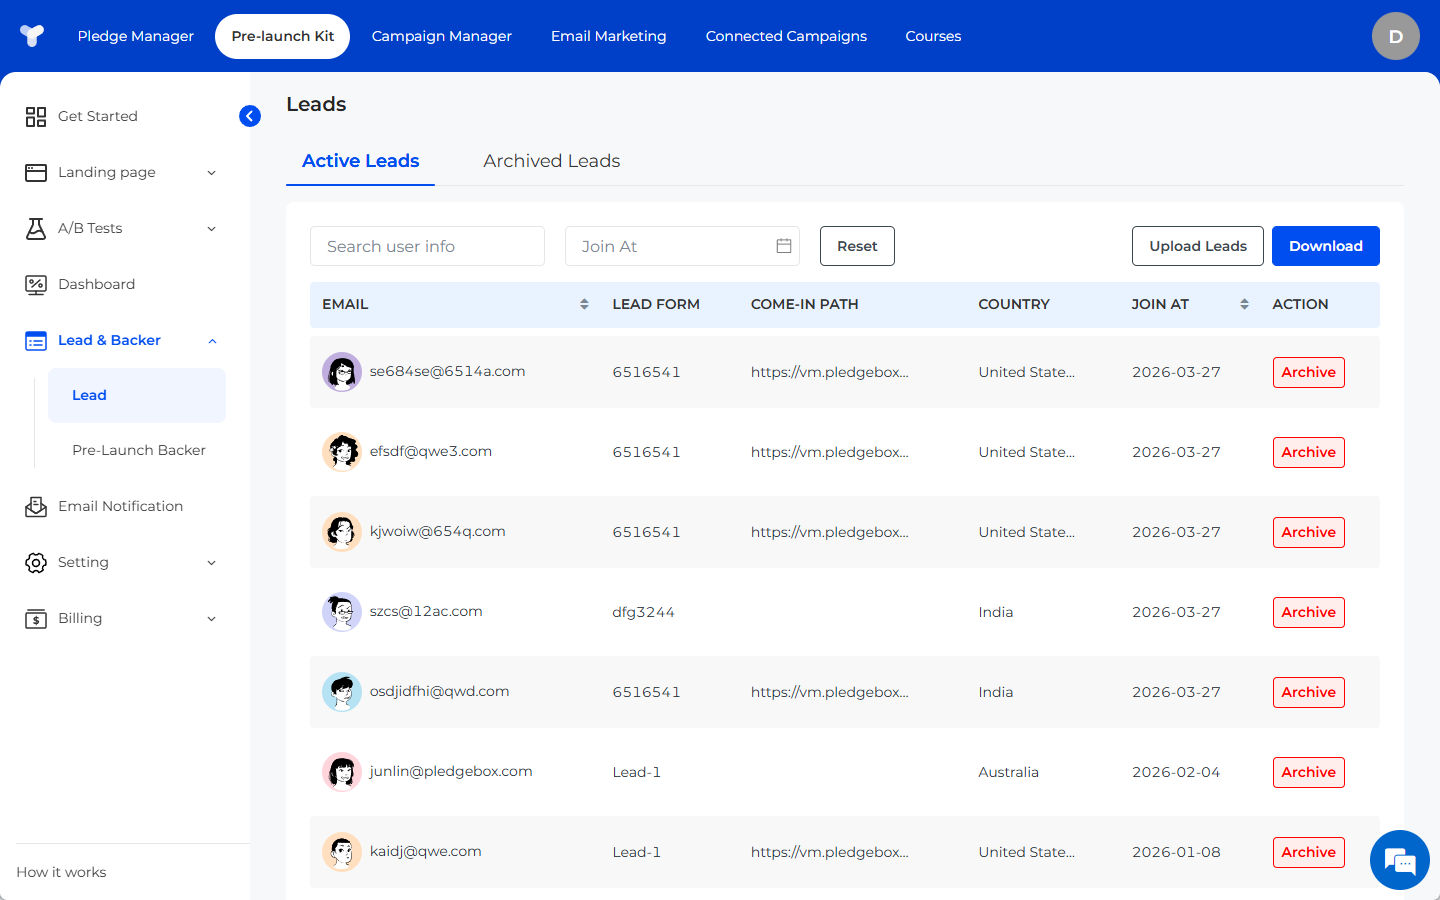This screenshot has height=900, width=1440.
Task: Archive the lead se684se@6514a.com
Action: coord(1308,372)
